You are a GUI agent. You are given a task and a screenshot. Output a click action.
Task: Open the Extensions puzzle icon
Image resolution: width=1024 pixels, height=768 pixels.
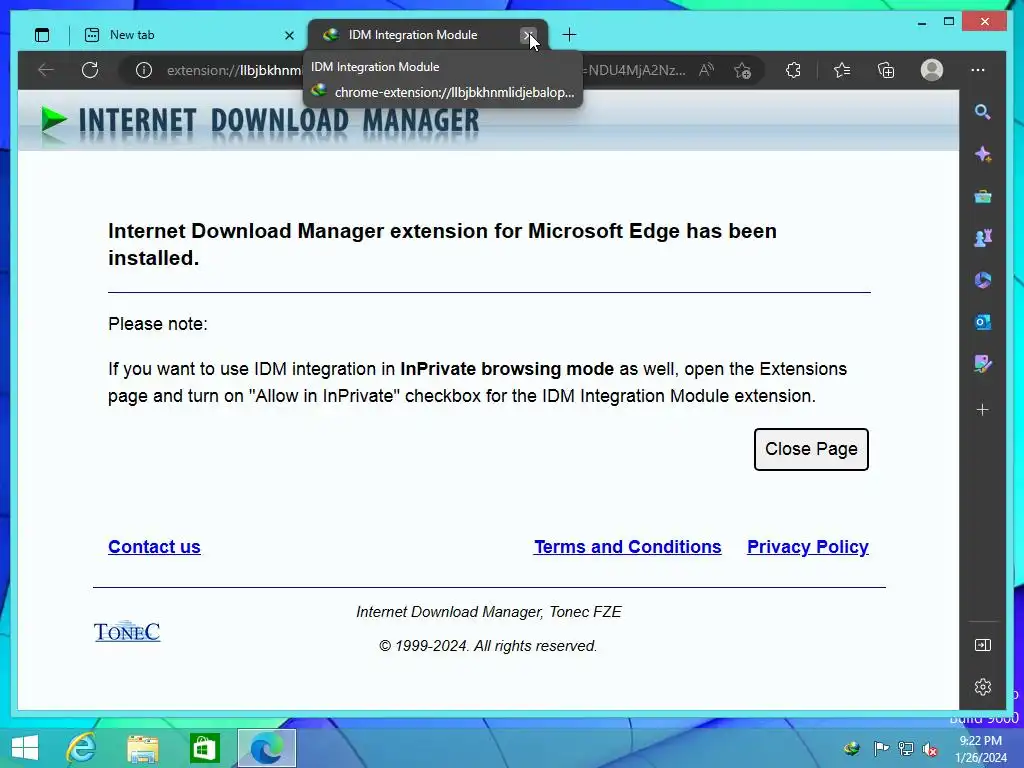pos(793,70)
